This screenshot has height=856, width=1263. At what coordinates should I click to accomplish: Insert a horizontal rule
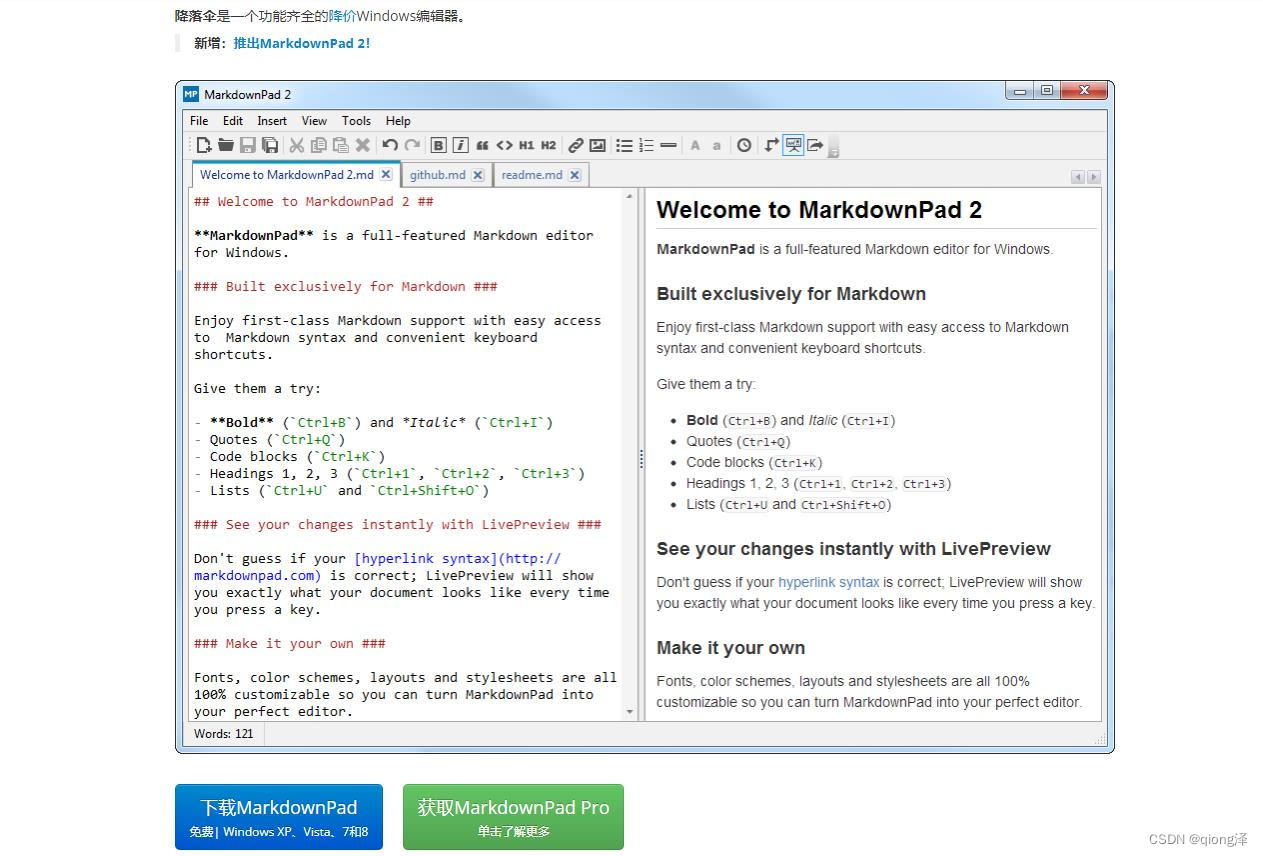coord(668,145)
